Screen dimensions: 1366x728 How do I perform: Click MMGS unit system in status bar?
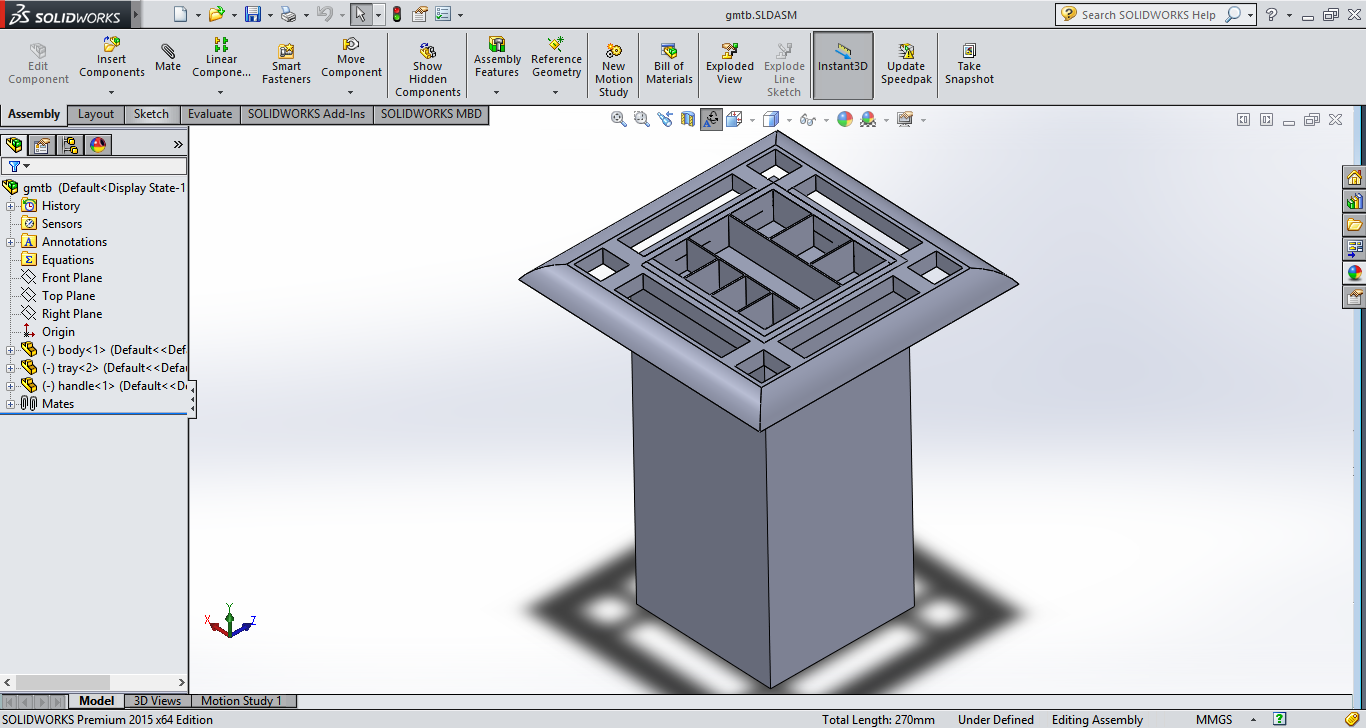(1215, 720)
